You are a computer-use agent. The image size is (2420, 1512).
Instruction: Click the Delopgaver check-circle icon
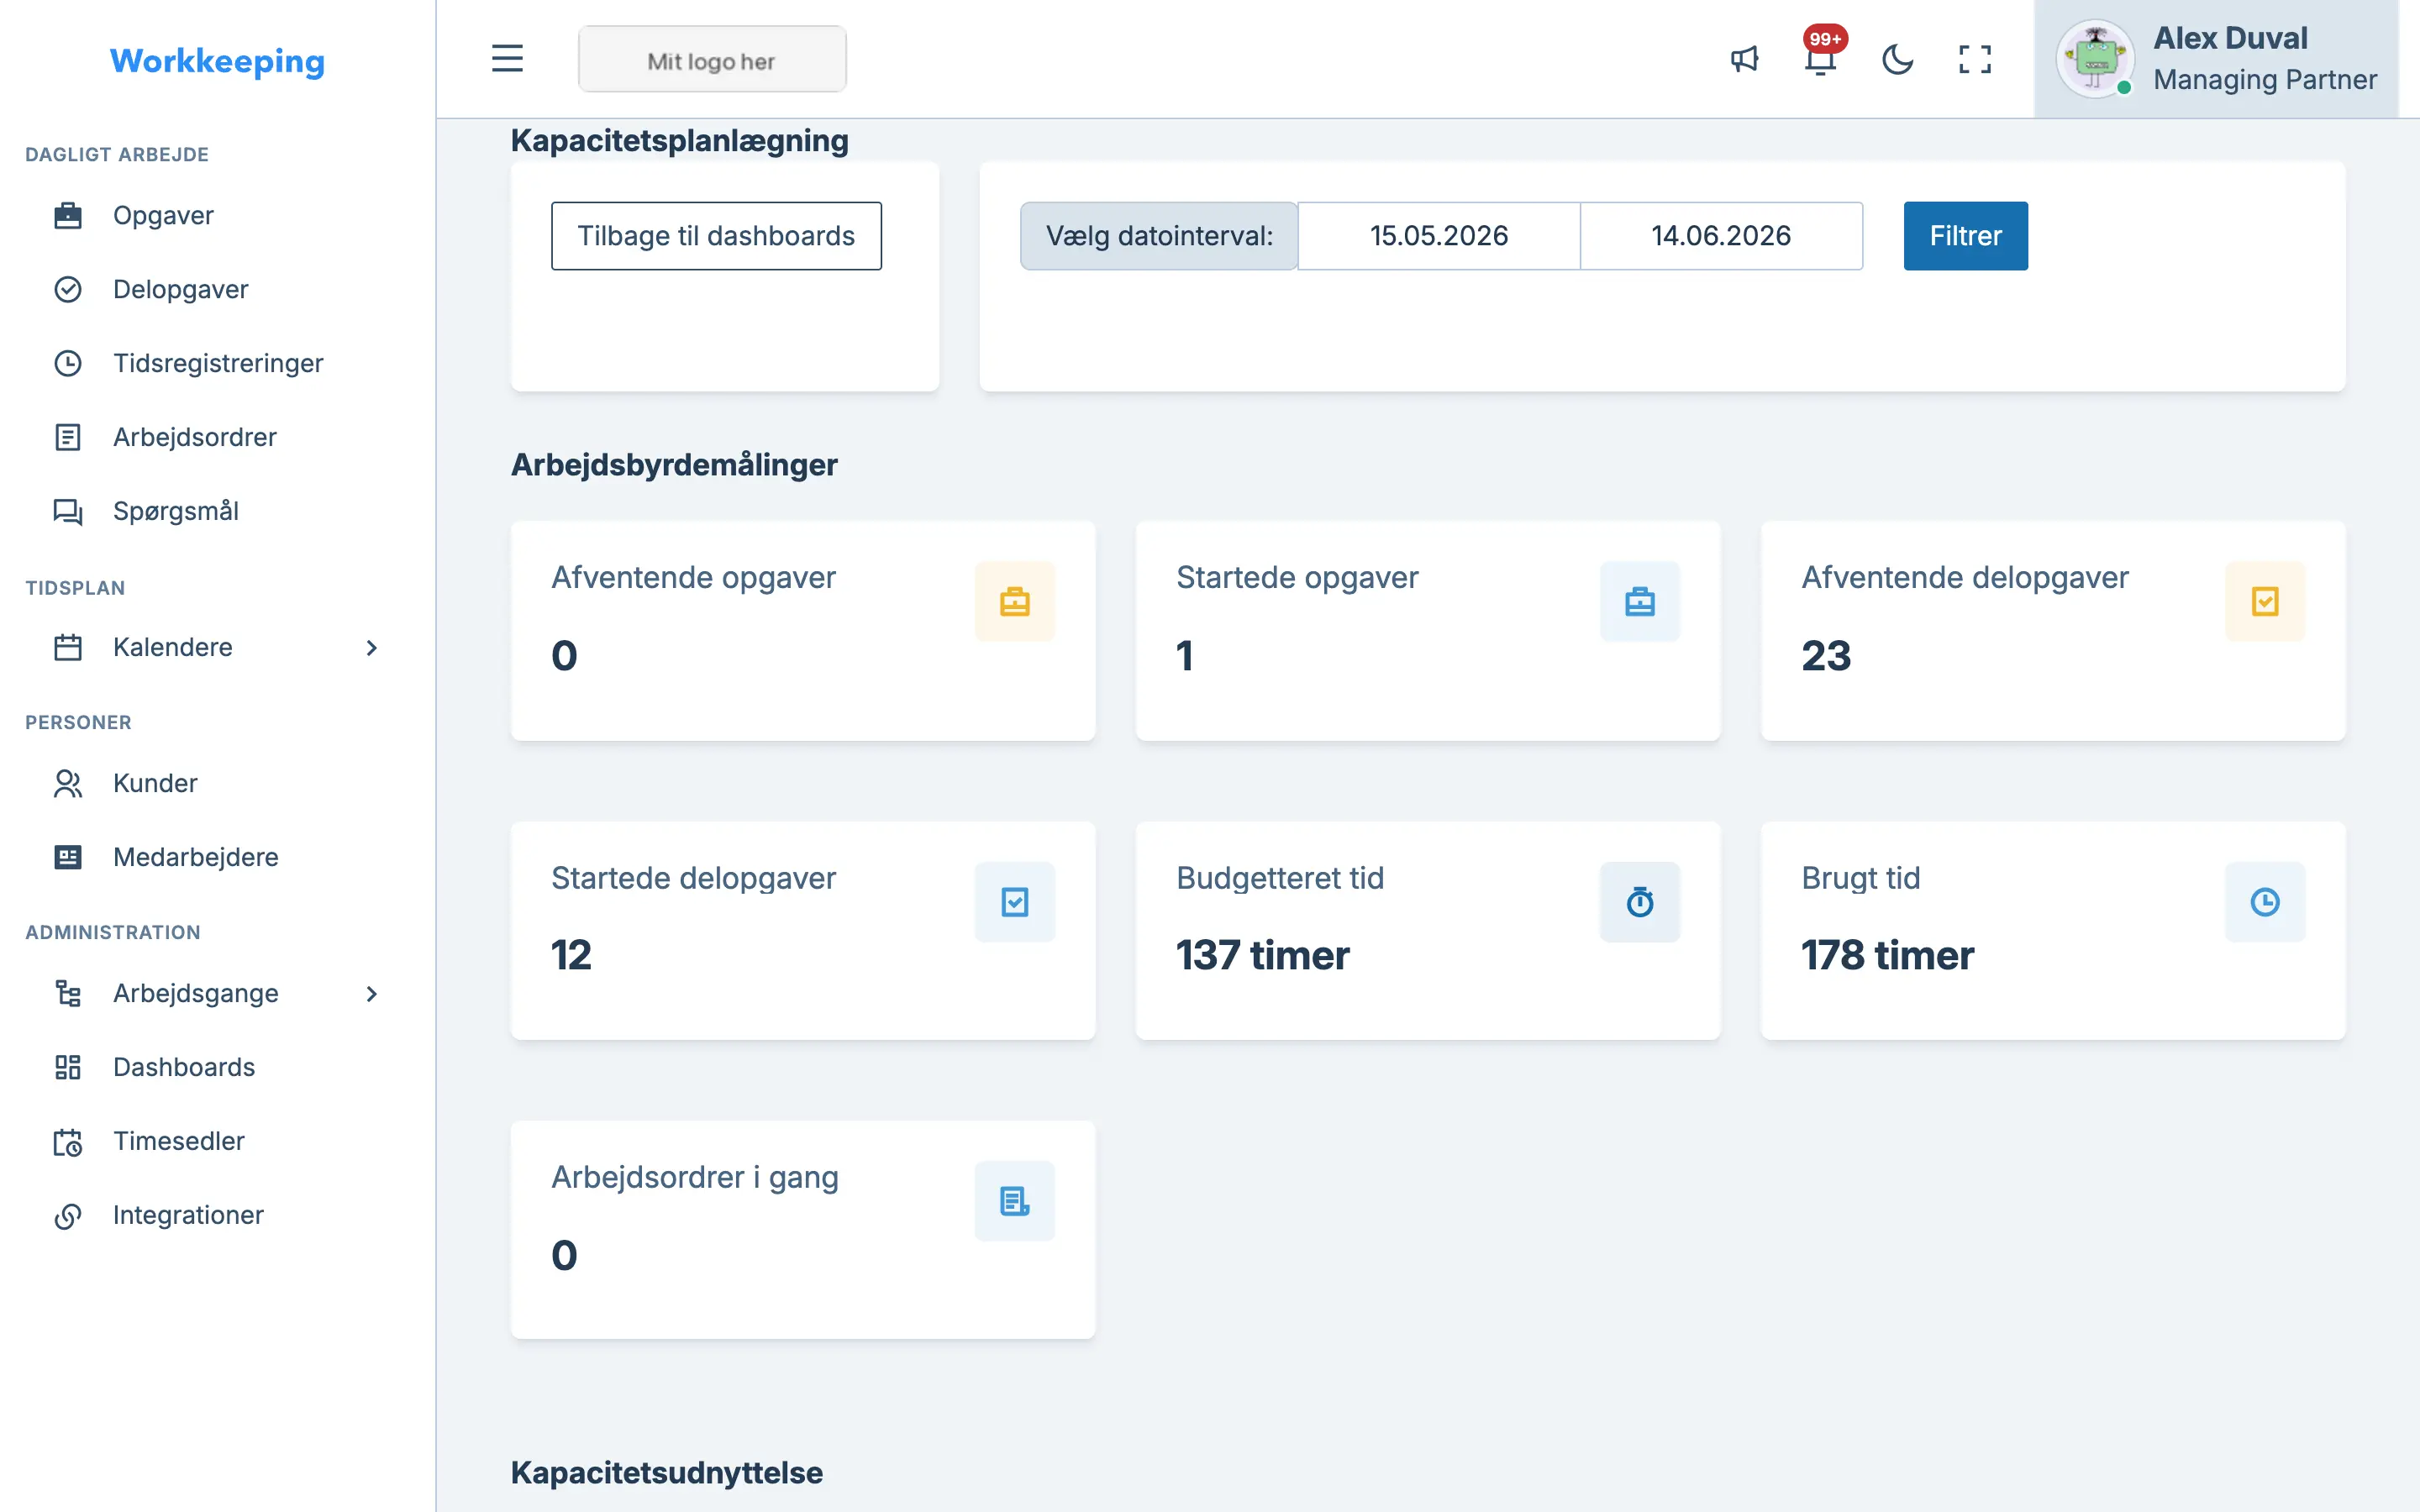pos(67,289)
